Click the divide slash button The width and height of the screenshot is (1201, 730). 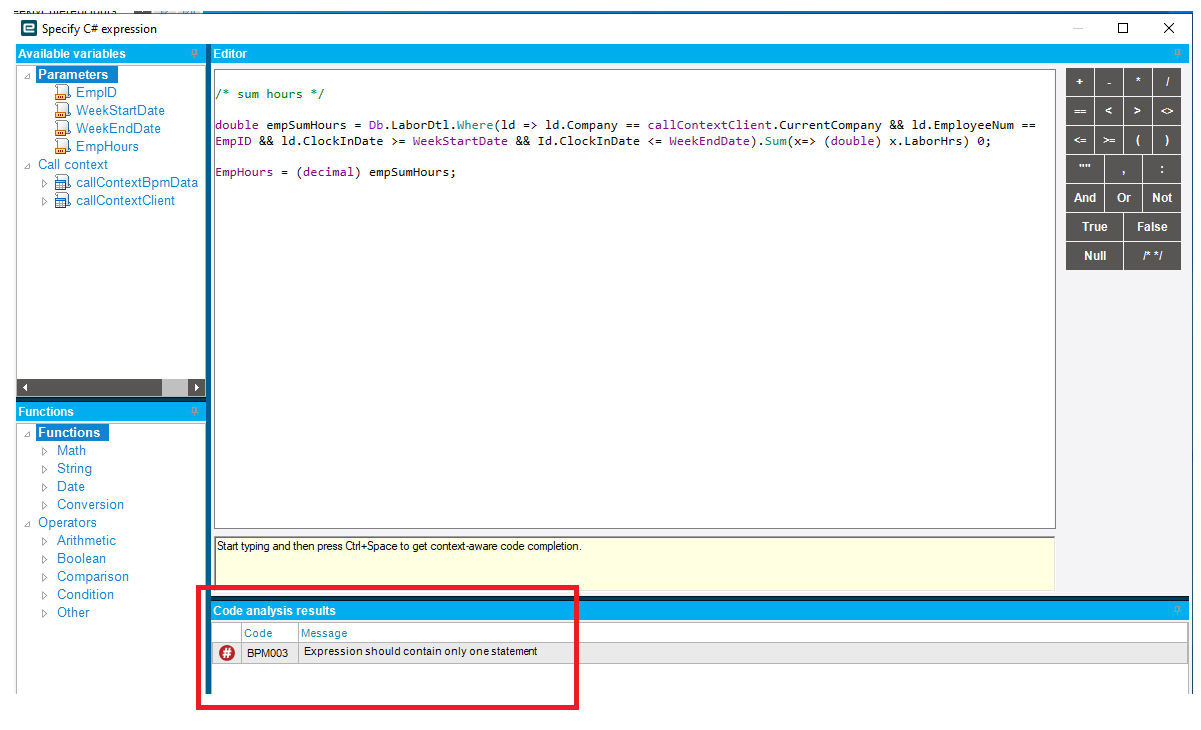point(1167,82)
